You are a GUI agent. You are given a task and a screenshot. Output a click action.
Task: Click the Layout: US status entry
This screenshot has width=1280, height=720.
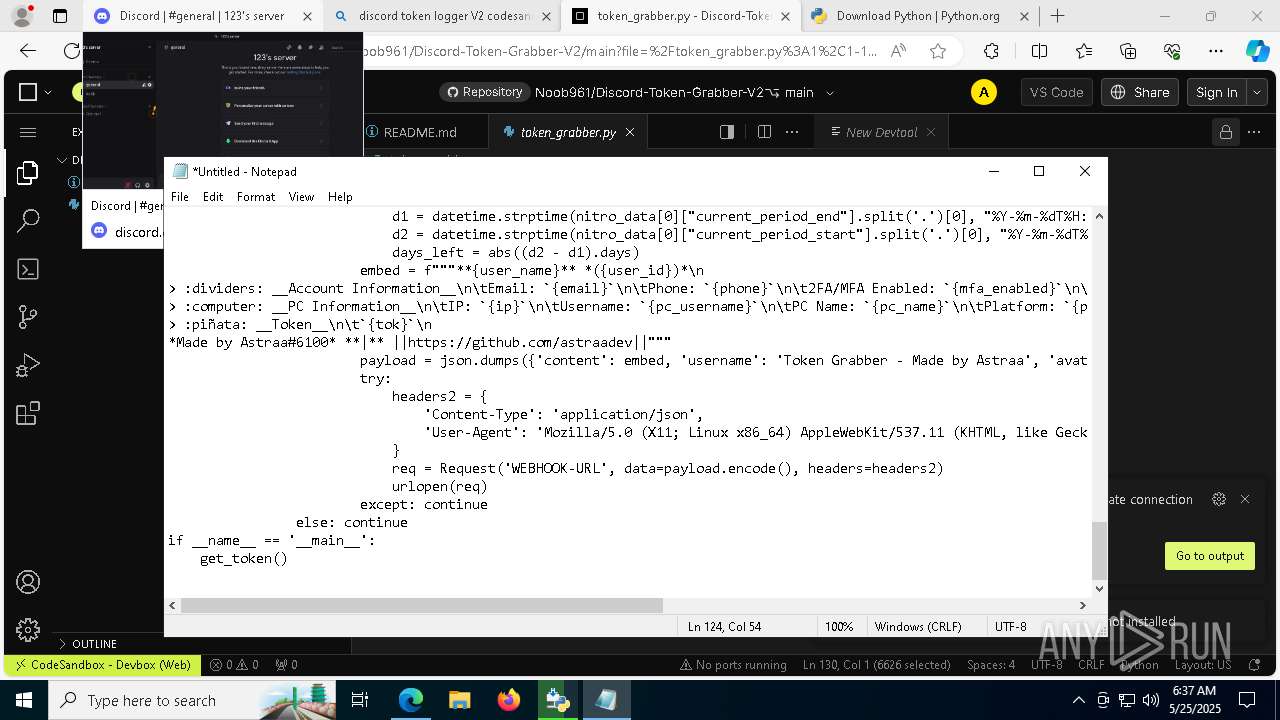(1203, 664)
